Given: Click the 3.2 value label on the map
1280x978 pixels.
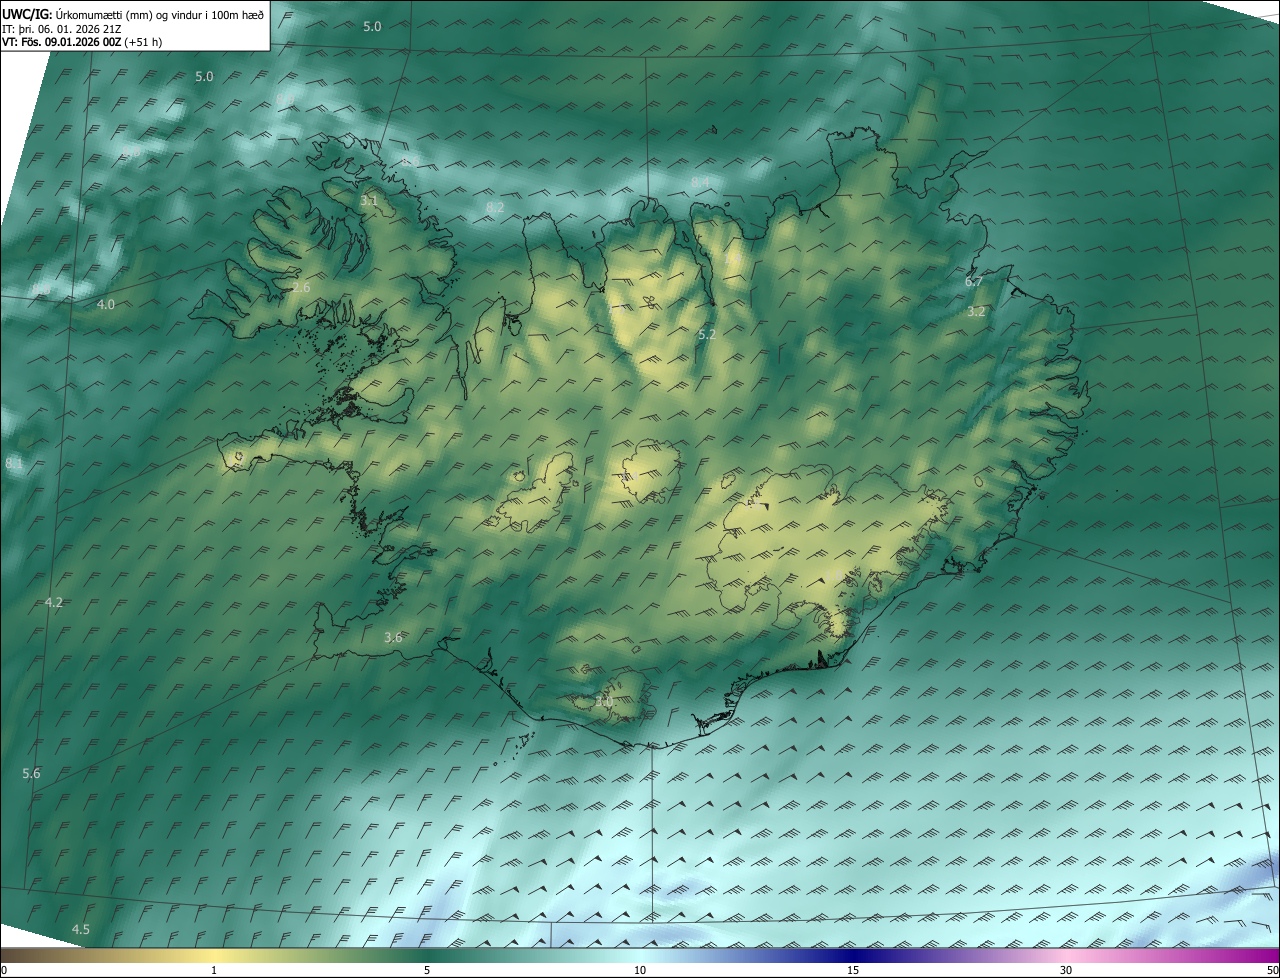Looking at the screenshot, I should 977,311.
